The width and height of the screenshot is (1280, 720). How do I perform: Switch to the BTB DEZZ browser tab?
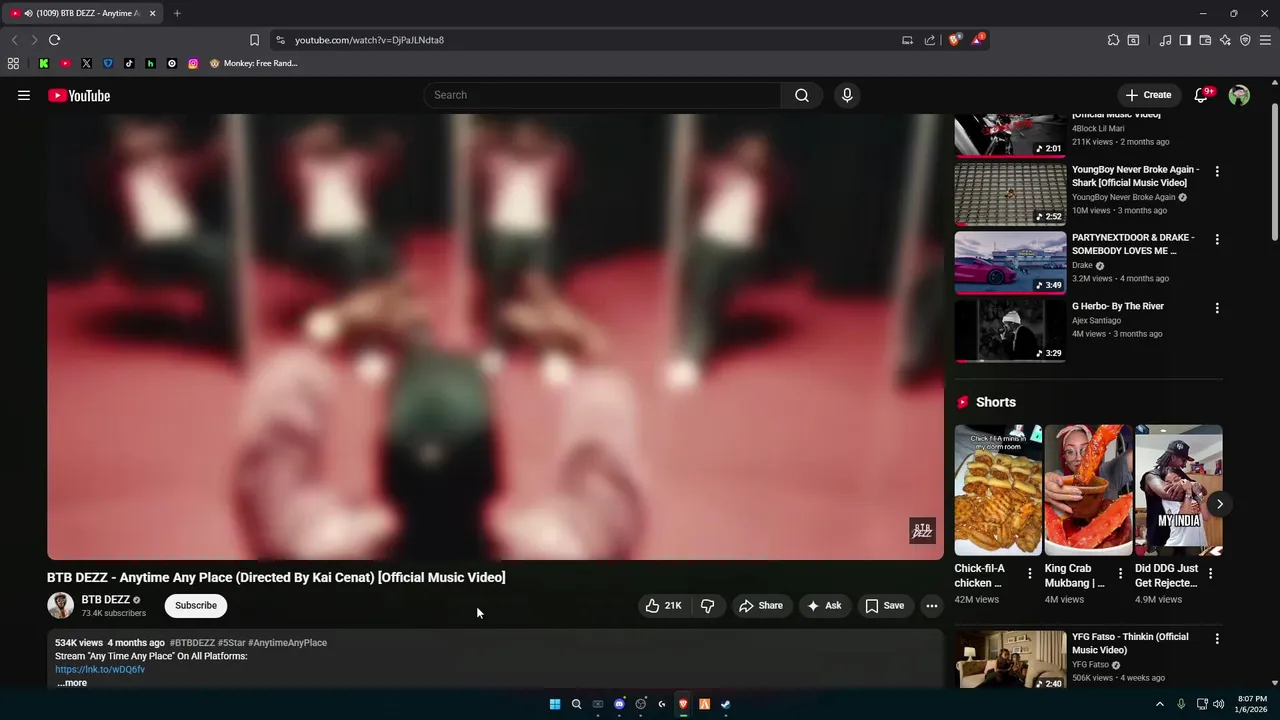84,13
